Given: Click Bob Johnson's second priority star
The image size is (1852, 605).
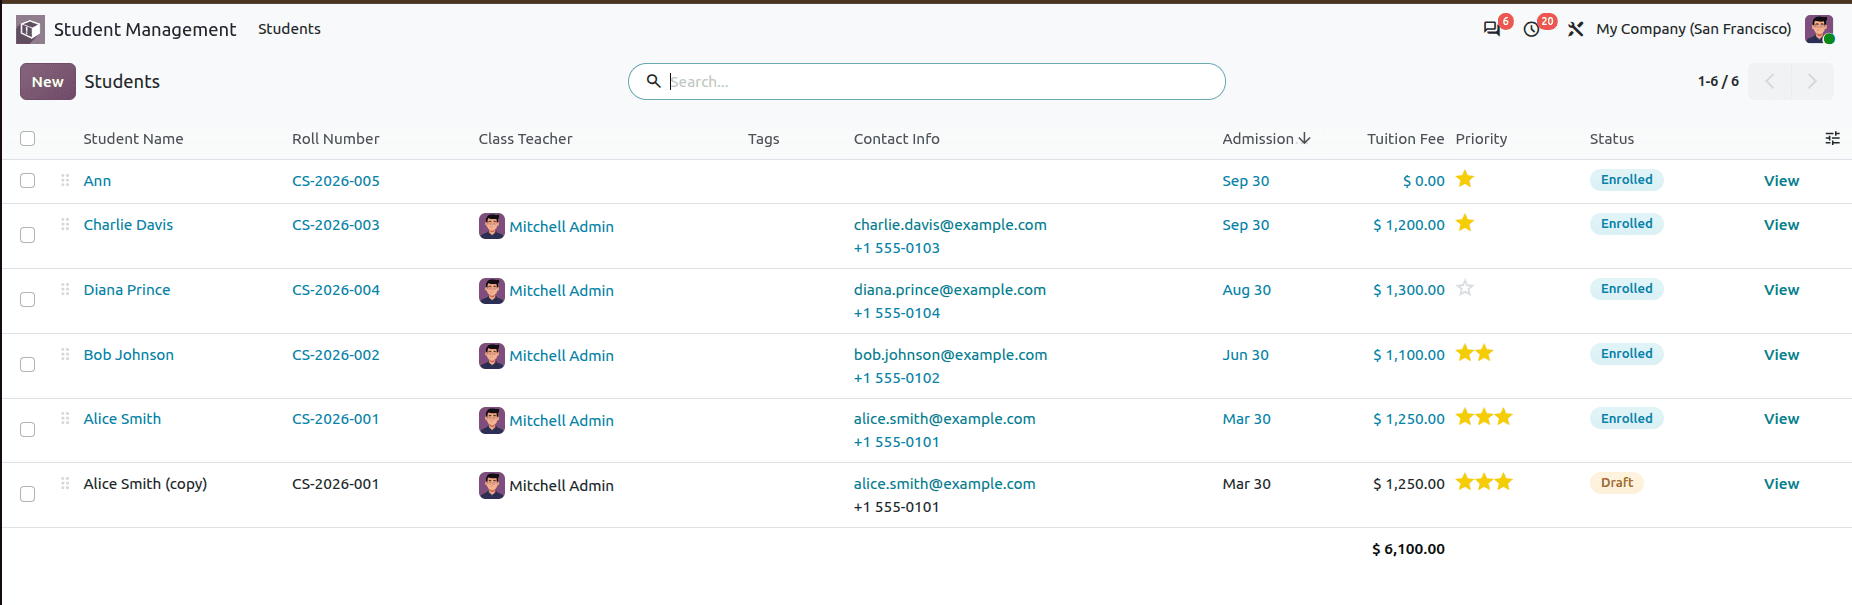Looking at the screenshot, I should [x=1484, y=353].
